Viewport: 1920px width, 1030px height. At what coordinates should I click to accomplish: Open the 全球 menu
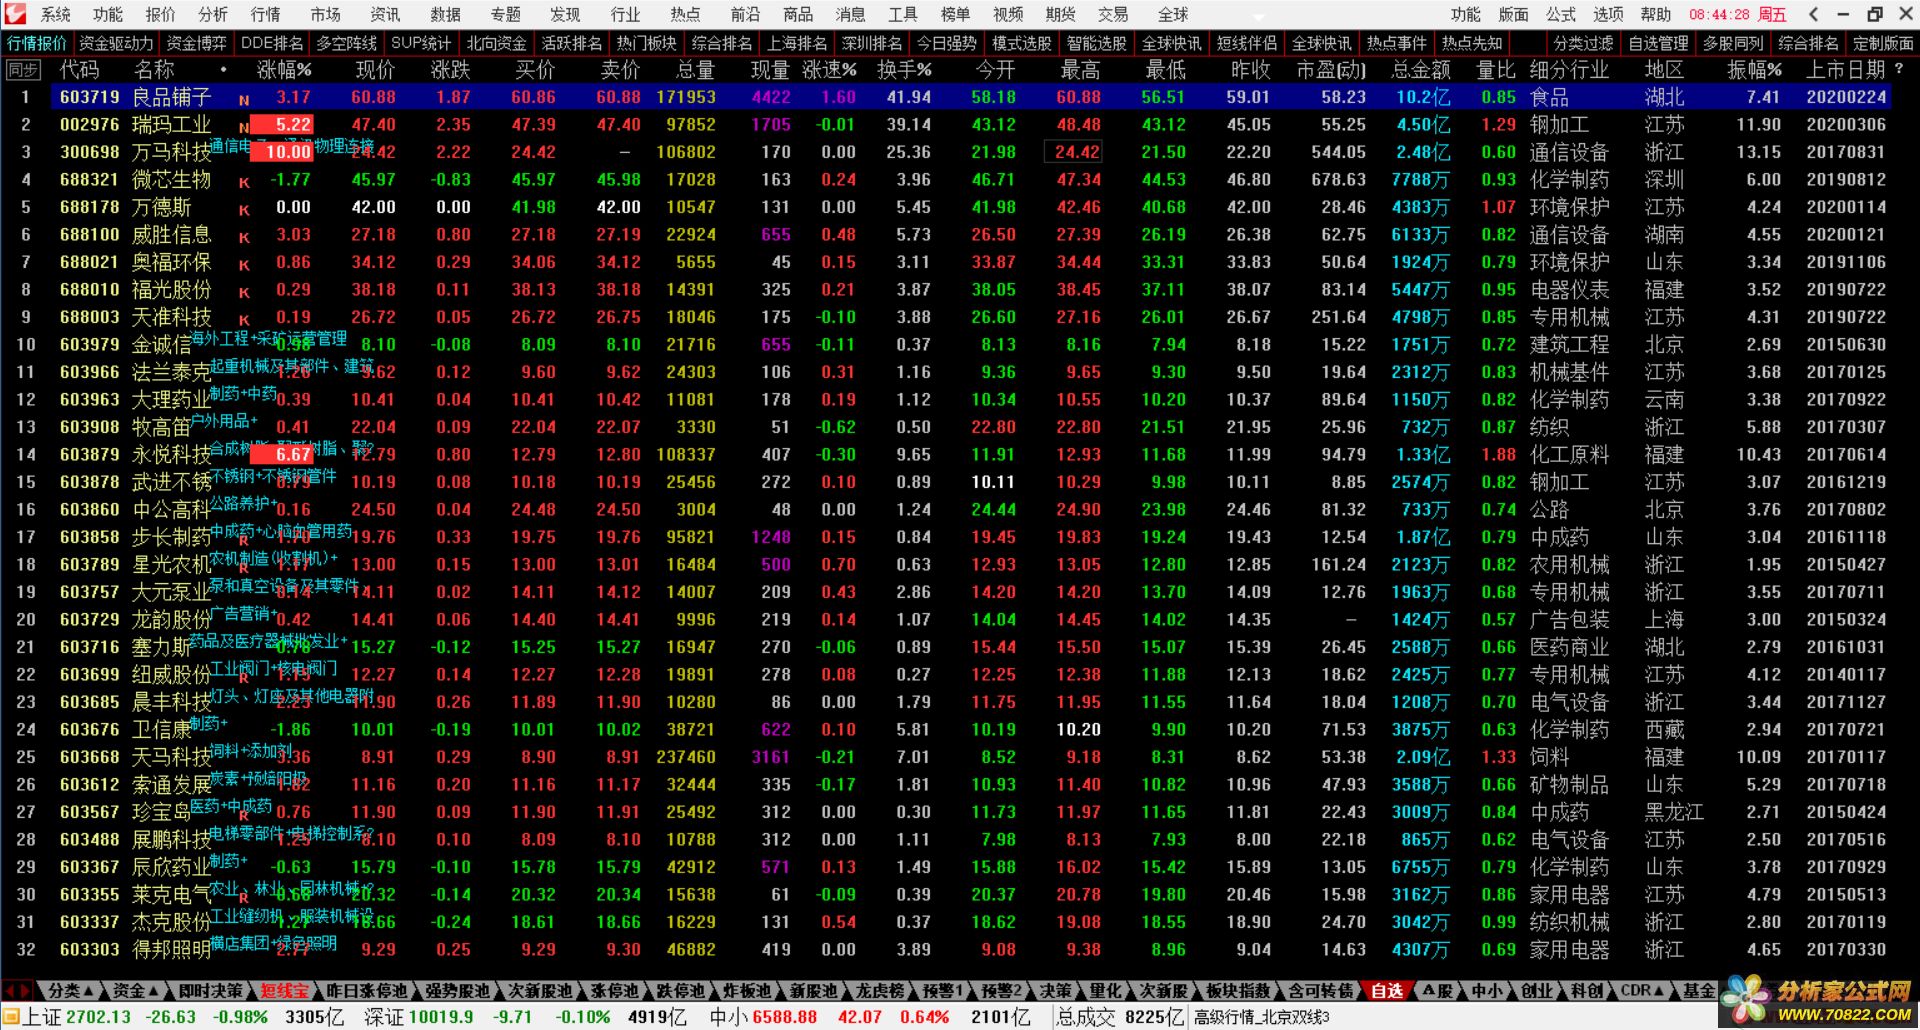click(x=1173, y=14)
